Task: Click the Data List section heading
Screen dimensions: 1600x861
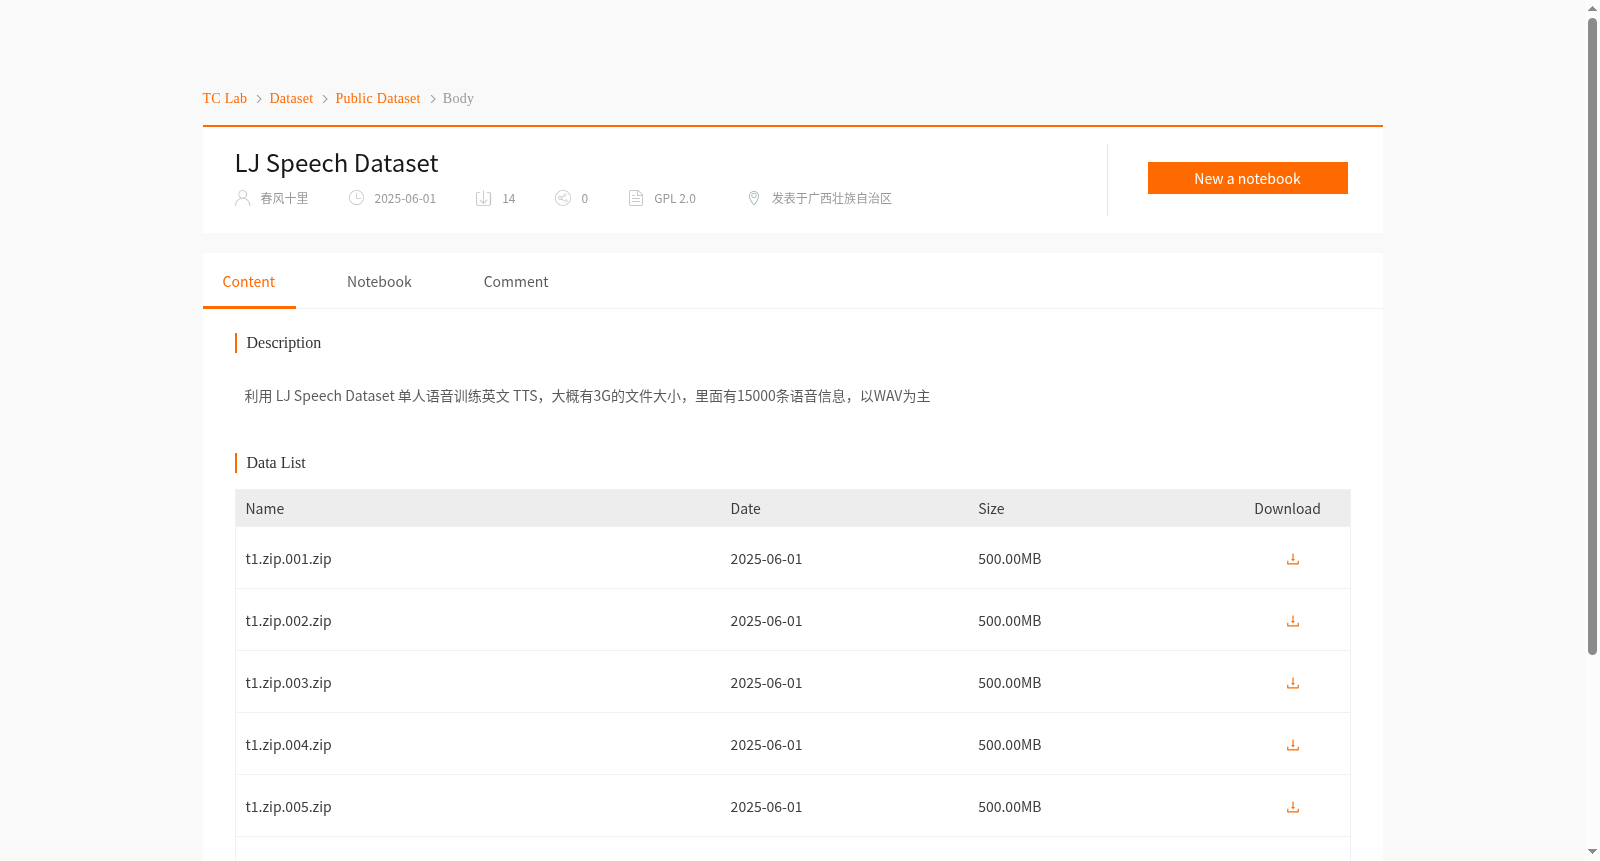Action: click(276, 463)
